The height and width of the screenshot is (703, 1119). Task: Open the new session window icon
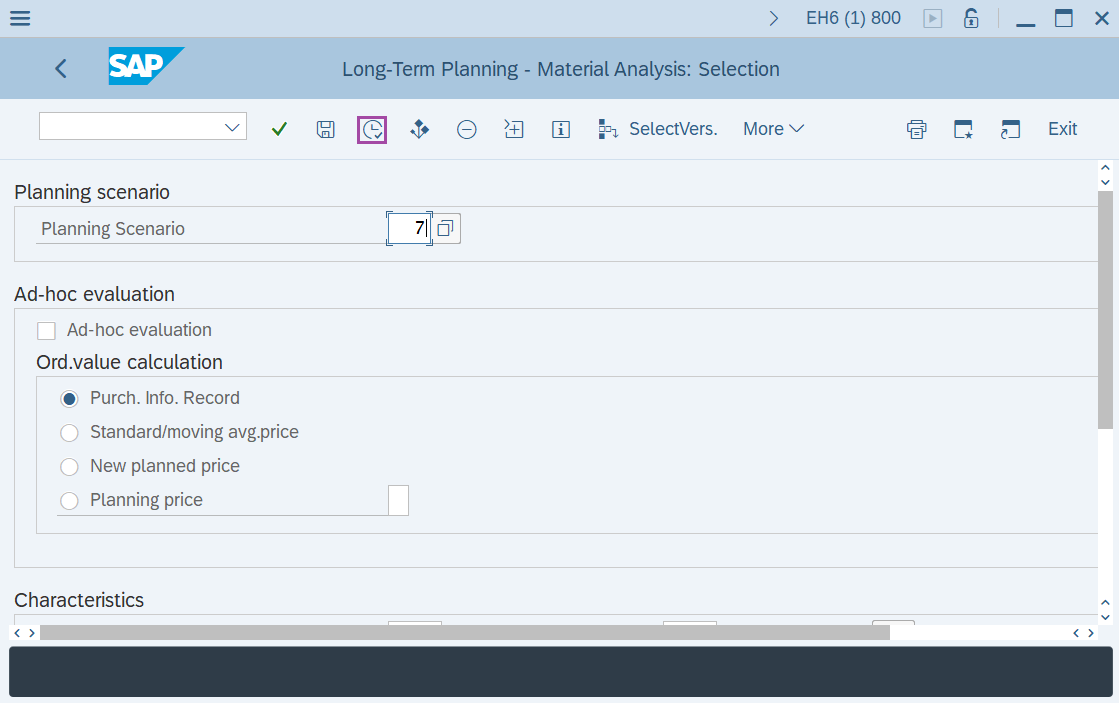[1010, 129]
